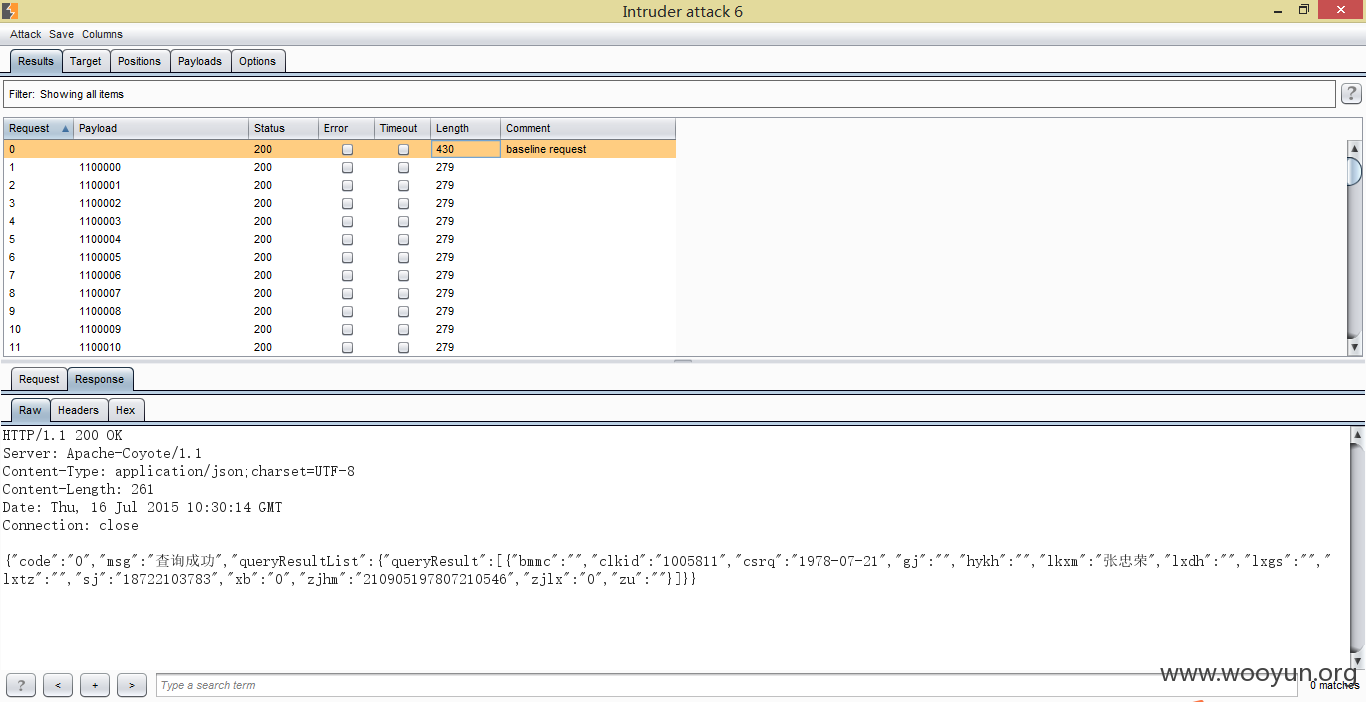Click the HTTP/1.1 200 OK line

62,435
